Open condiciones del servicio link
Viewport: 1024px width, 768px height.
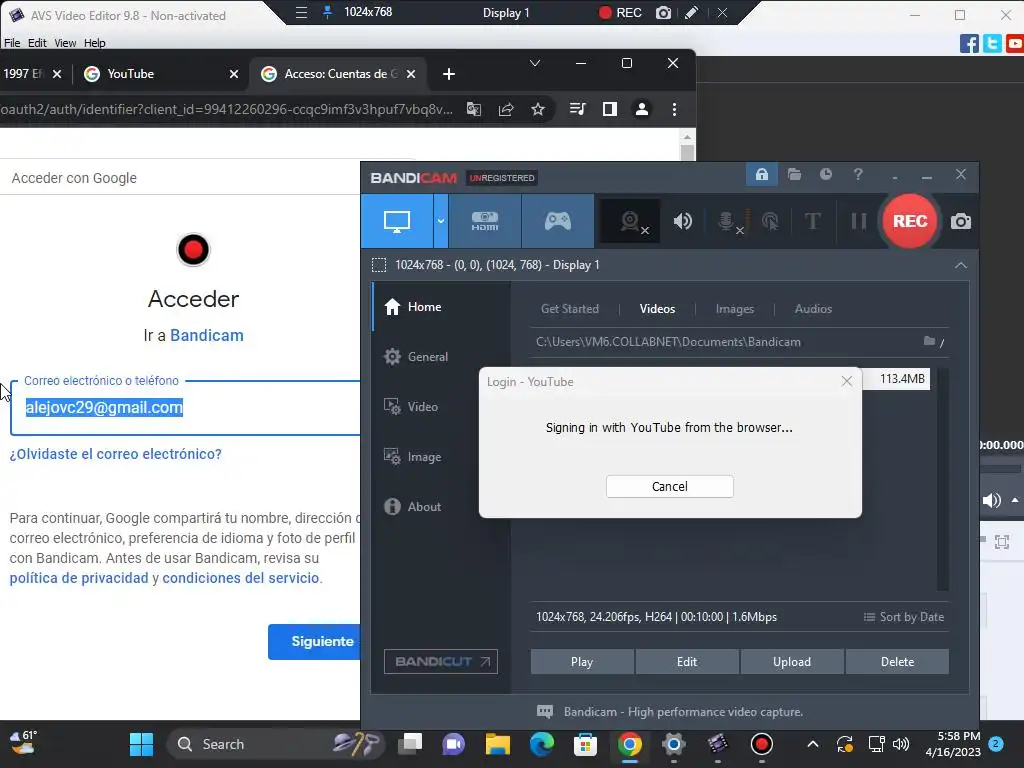pyautogui.click(x=241, y=578)
